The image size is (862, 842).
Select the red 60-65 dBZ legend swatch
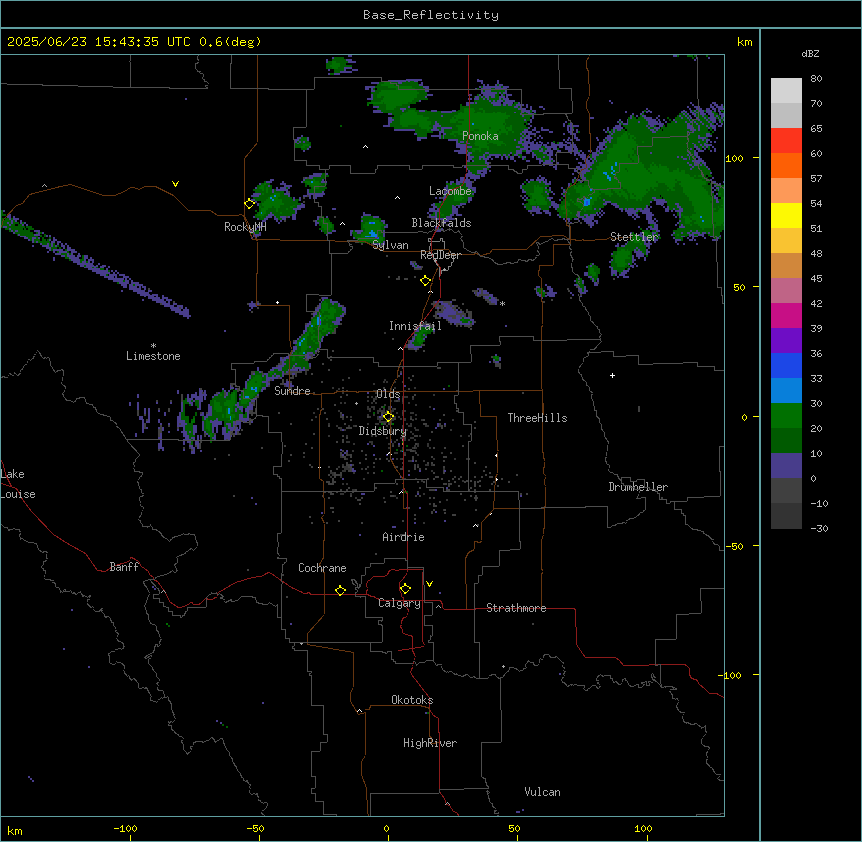point(786,141)
